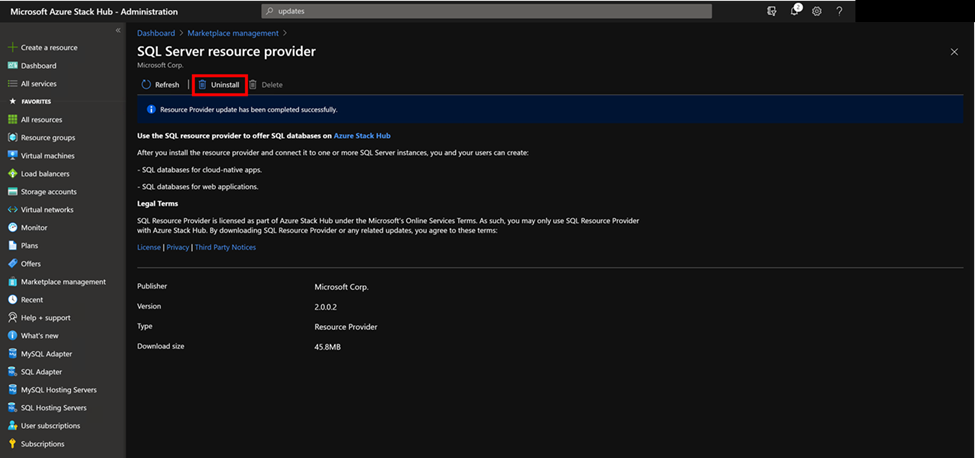Open All services menu item
975x458 pixels.
click(x=38, y=84)
